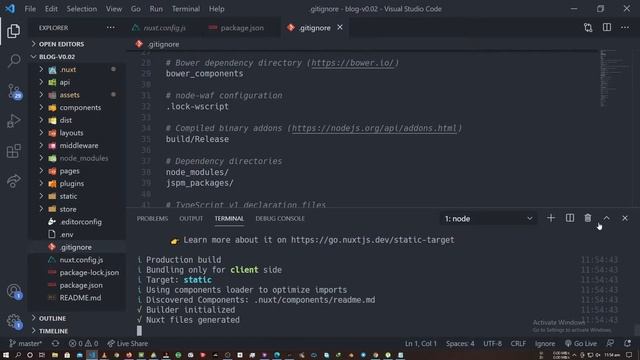Image resolution: width=640 pixels, height=360 pixels.
Task: Select the terminal dropdown '1: node'
Action: tap(488, 219)
